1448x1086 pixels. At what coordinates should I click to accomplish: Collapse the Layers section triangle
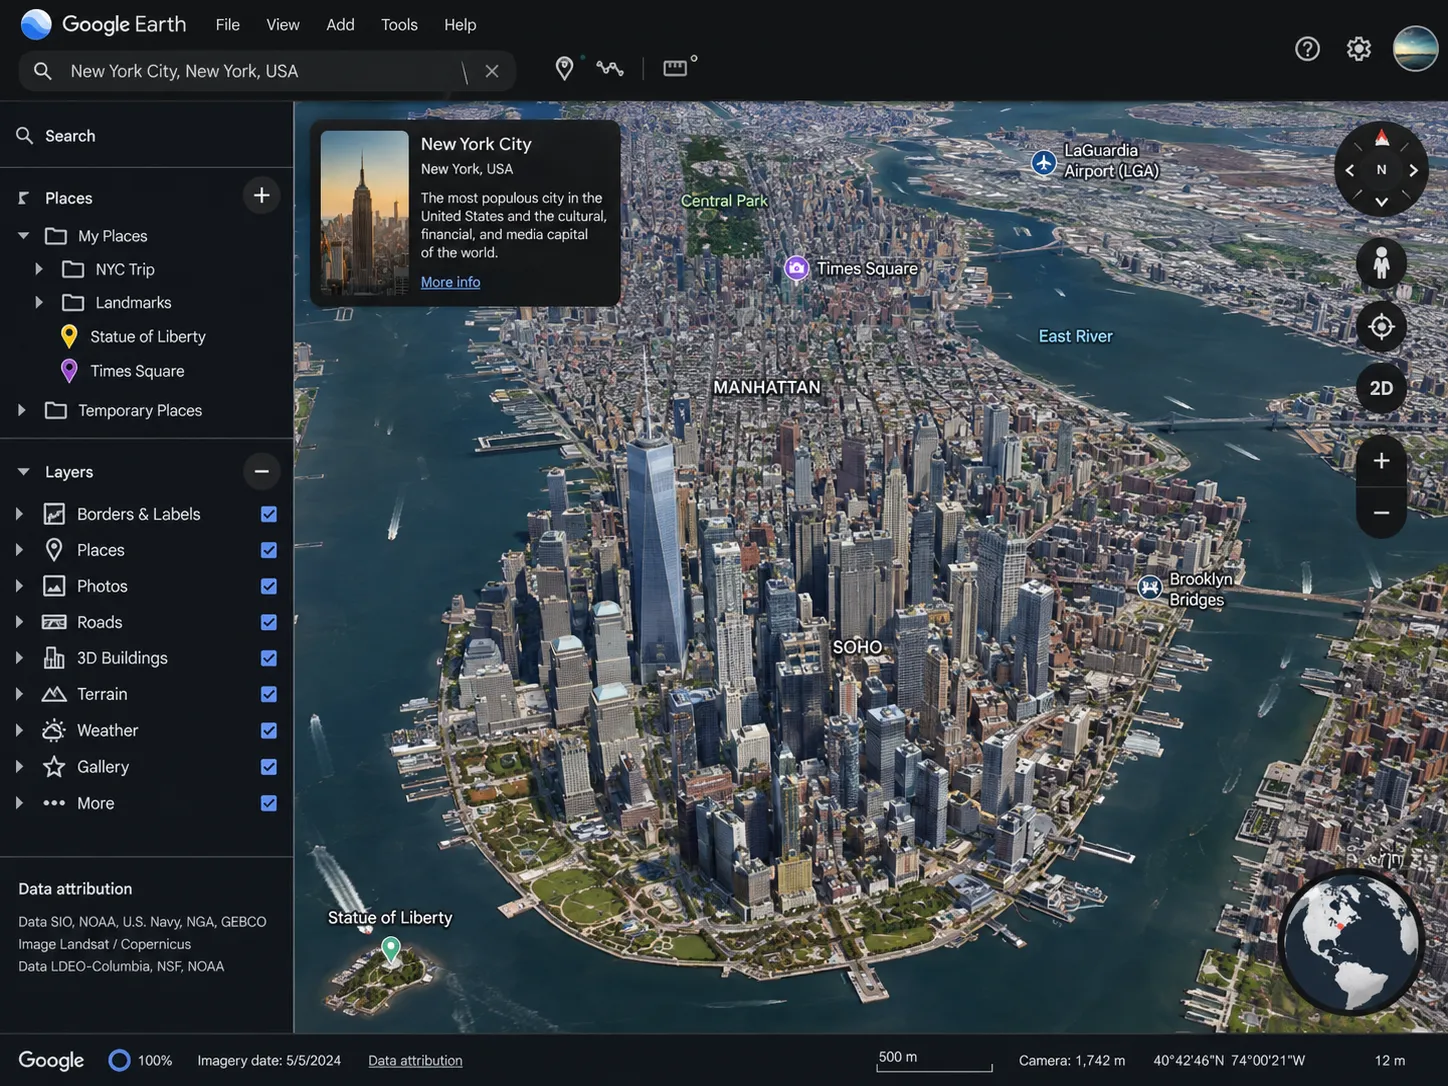point(23,472)
